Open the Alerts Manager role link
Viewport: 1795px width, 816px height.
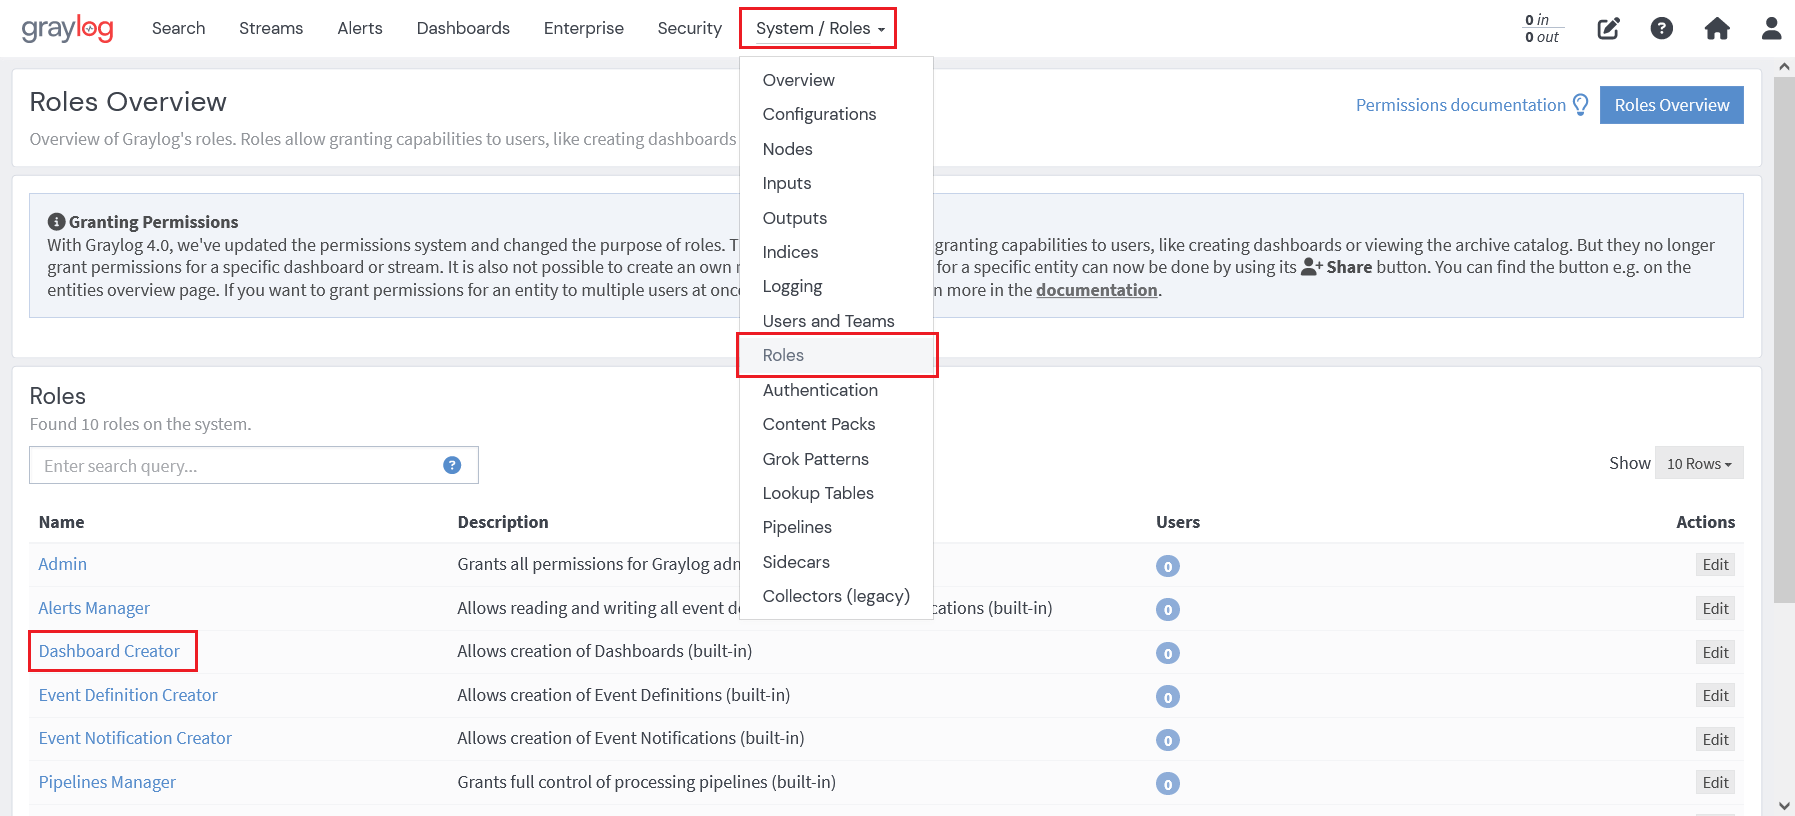point(94,608)
